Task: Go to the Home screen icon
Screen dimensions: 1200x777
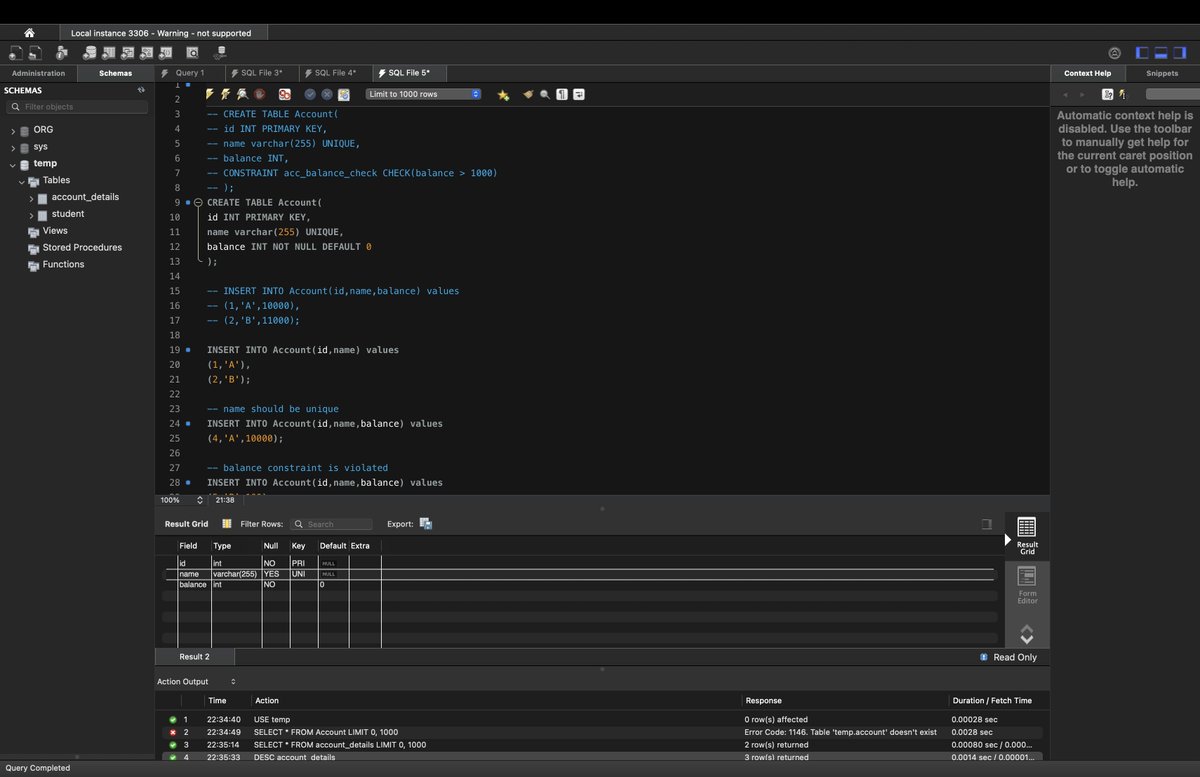Action: coord(29,33)
